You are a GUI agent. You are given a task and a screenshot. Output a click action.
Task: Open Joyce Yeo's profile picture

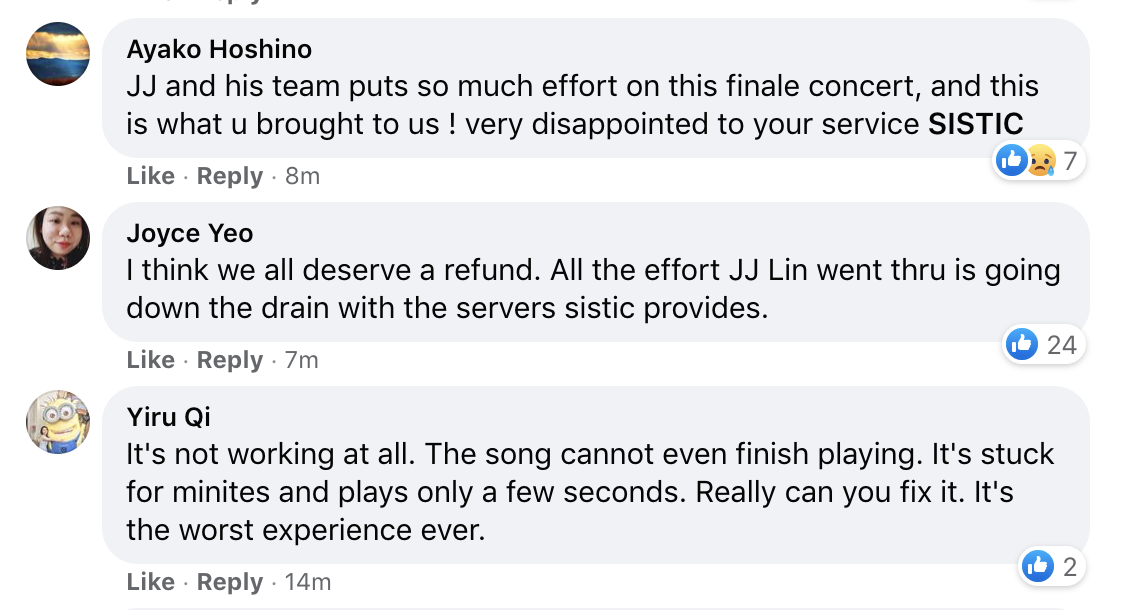pos(58,238)
